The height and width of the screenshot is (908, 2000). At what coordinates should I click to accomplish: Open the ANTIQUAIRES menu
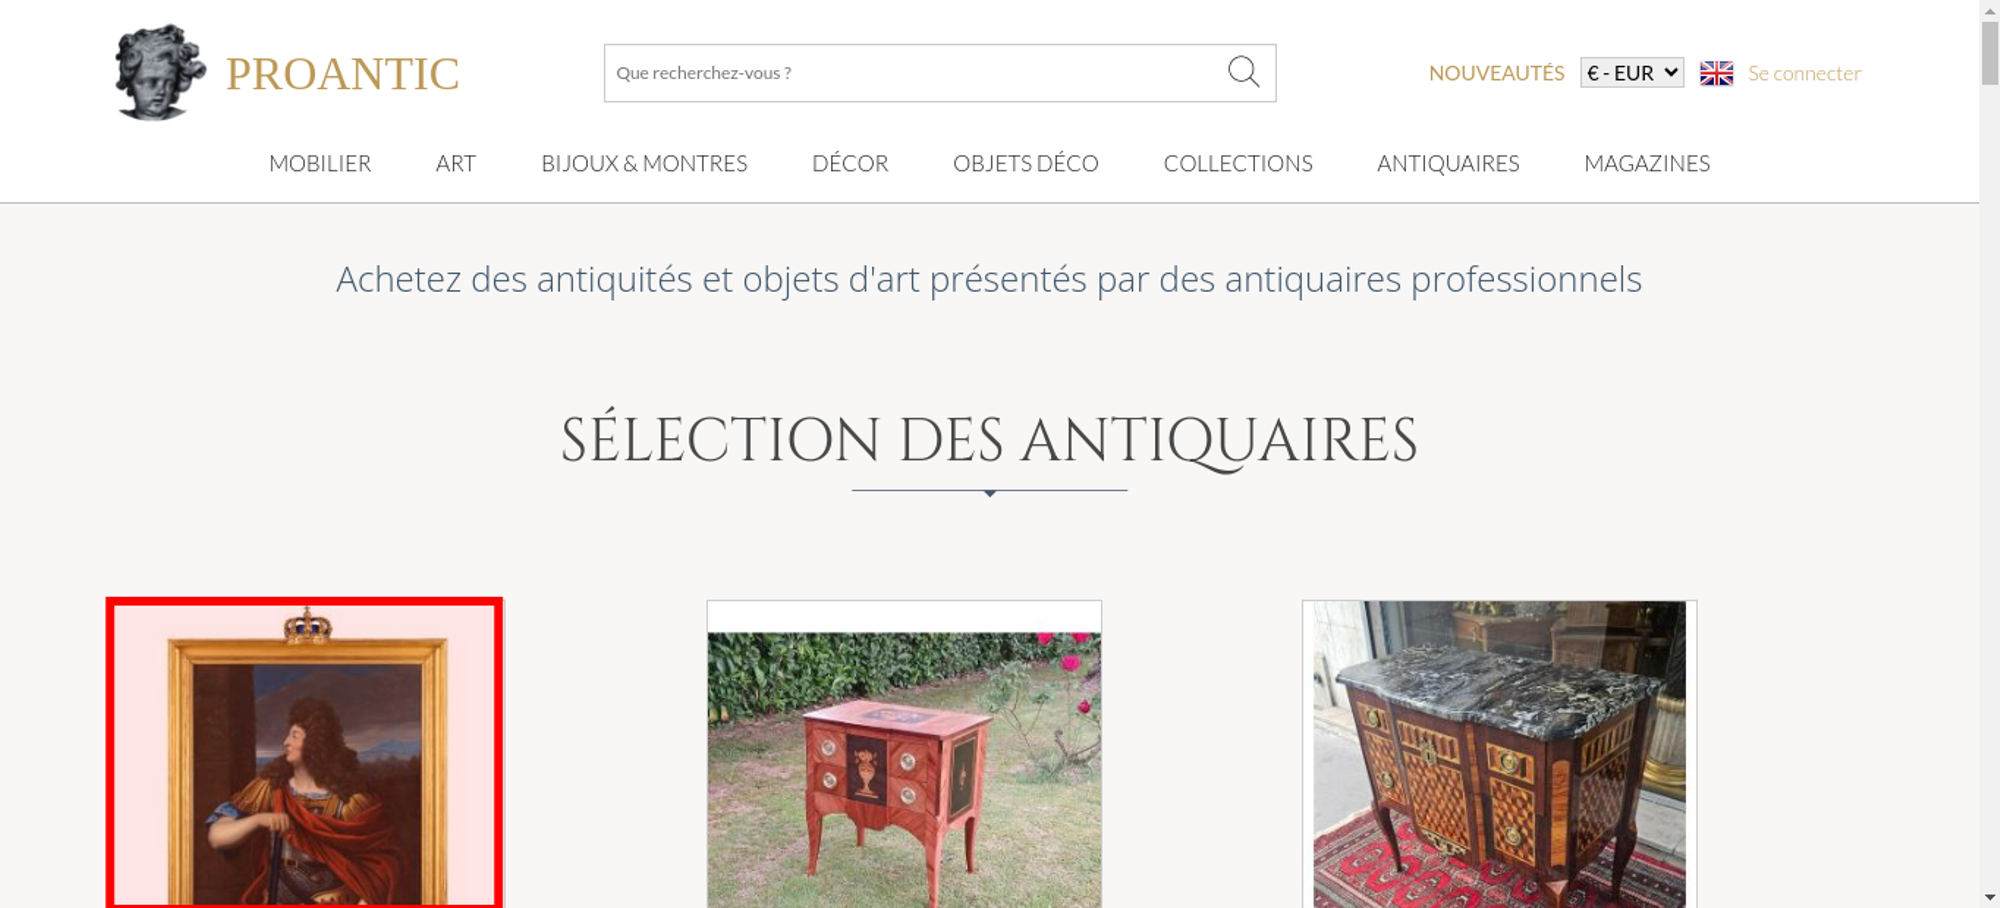pos(1448,163)
